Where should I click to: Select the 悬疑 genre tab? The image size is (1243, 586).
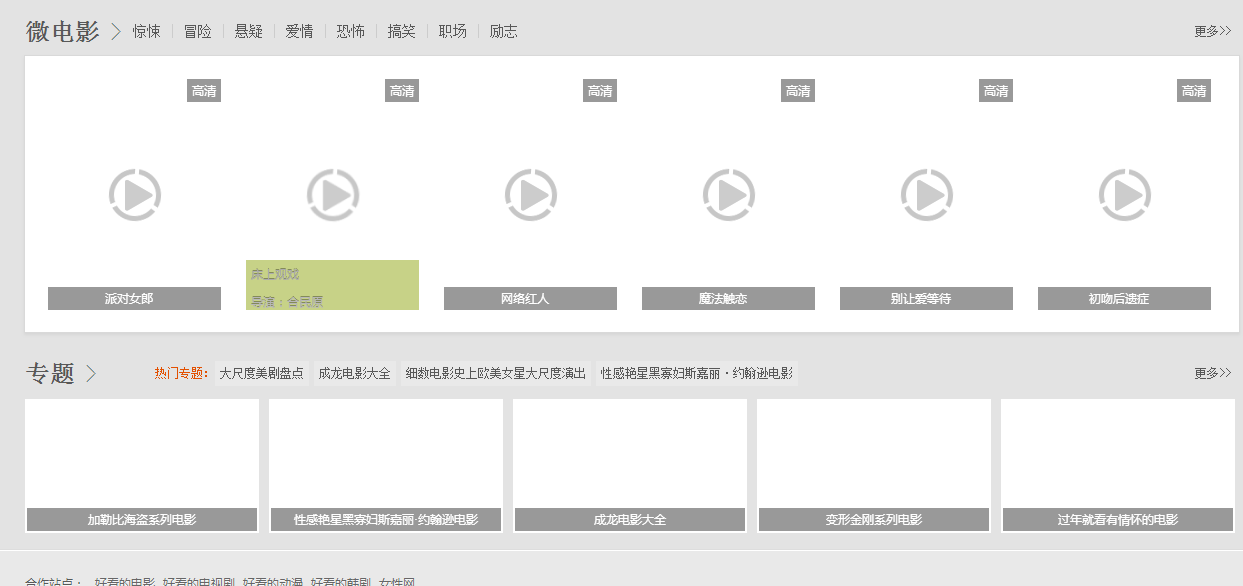[248, 32]
